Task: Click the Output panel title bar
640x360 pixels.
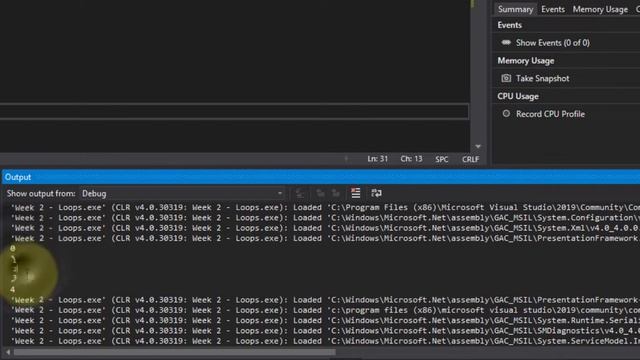Action: (x=321, y=177)
